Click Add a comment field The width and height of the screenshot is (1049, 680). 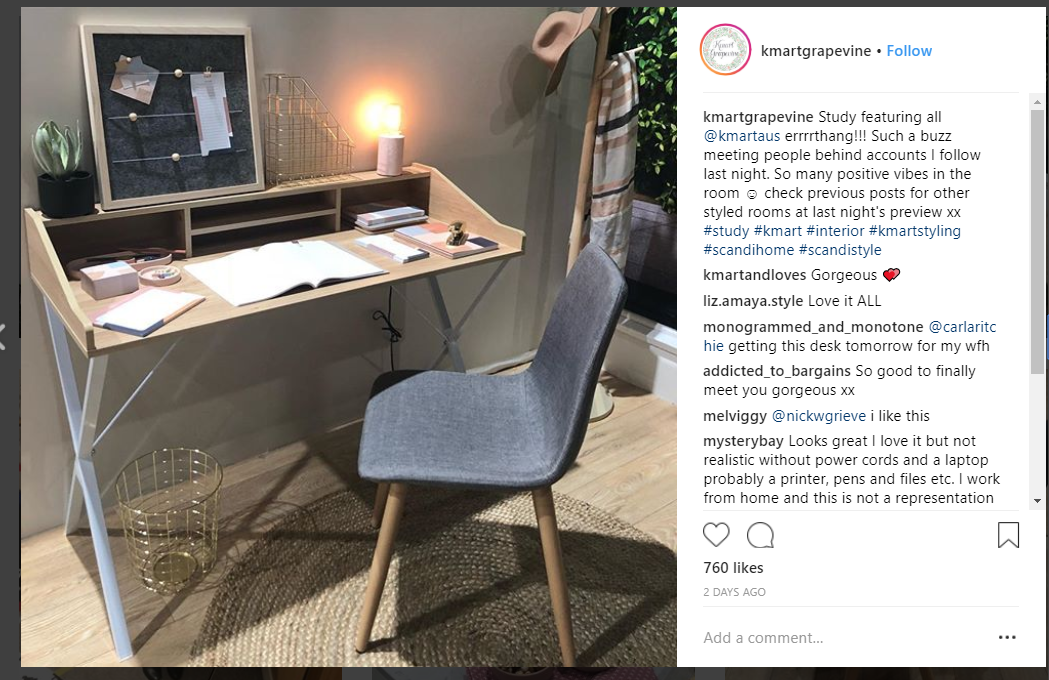click(x=843, y=638)
